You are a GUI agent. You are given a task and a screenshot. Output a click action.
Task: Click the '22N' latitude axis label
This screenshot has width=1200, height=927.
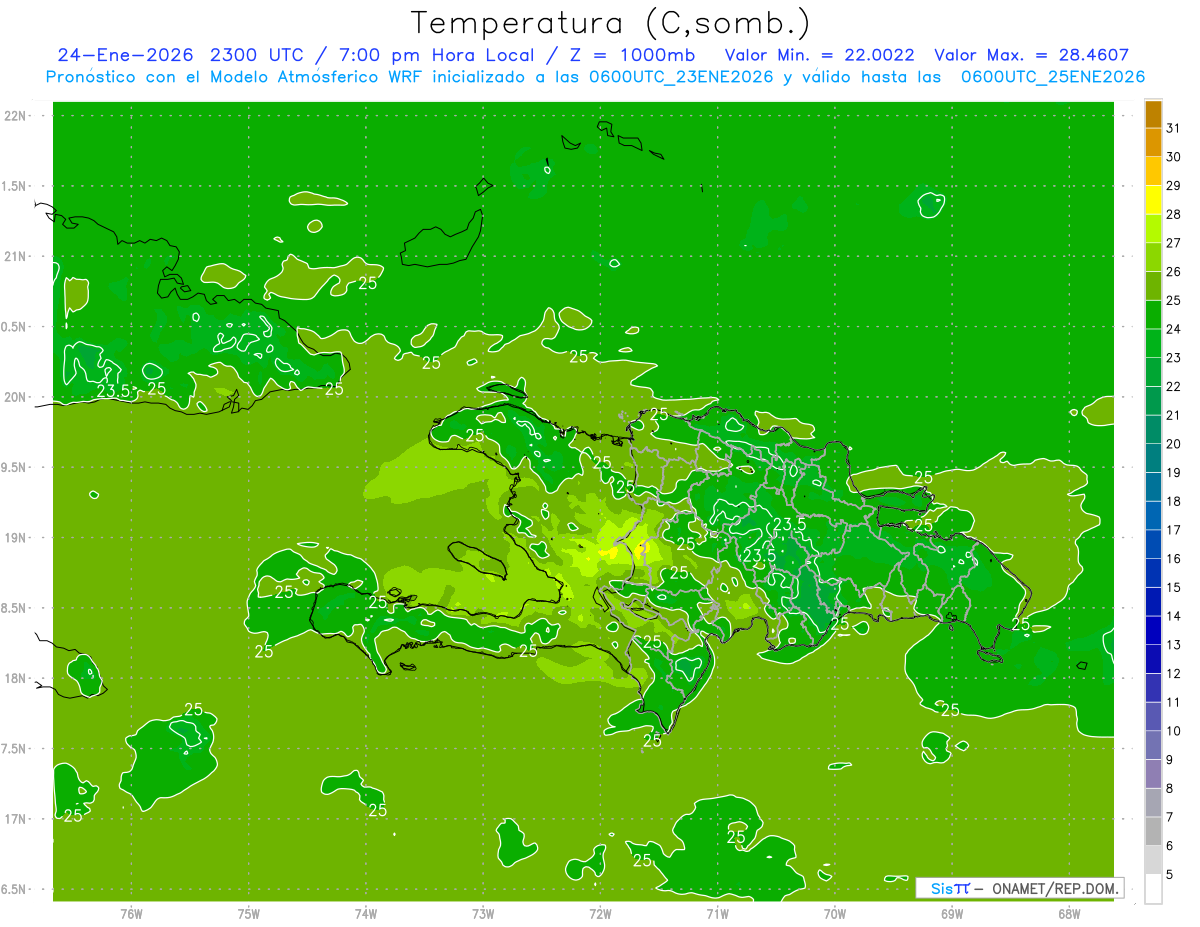click(16, 115)
